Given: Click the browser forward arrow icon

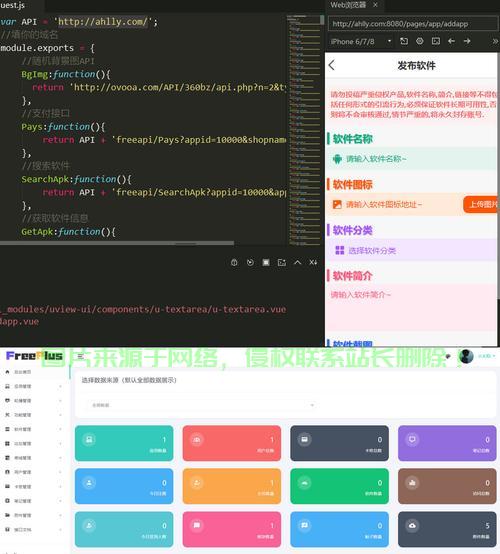Looking at the screenshot, I should pos(467,41).
